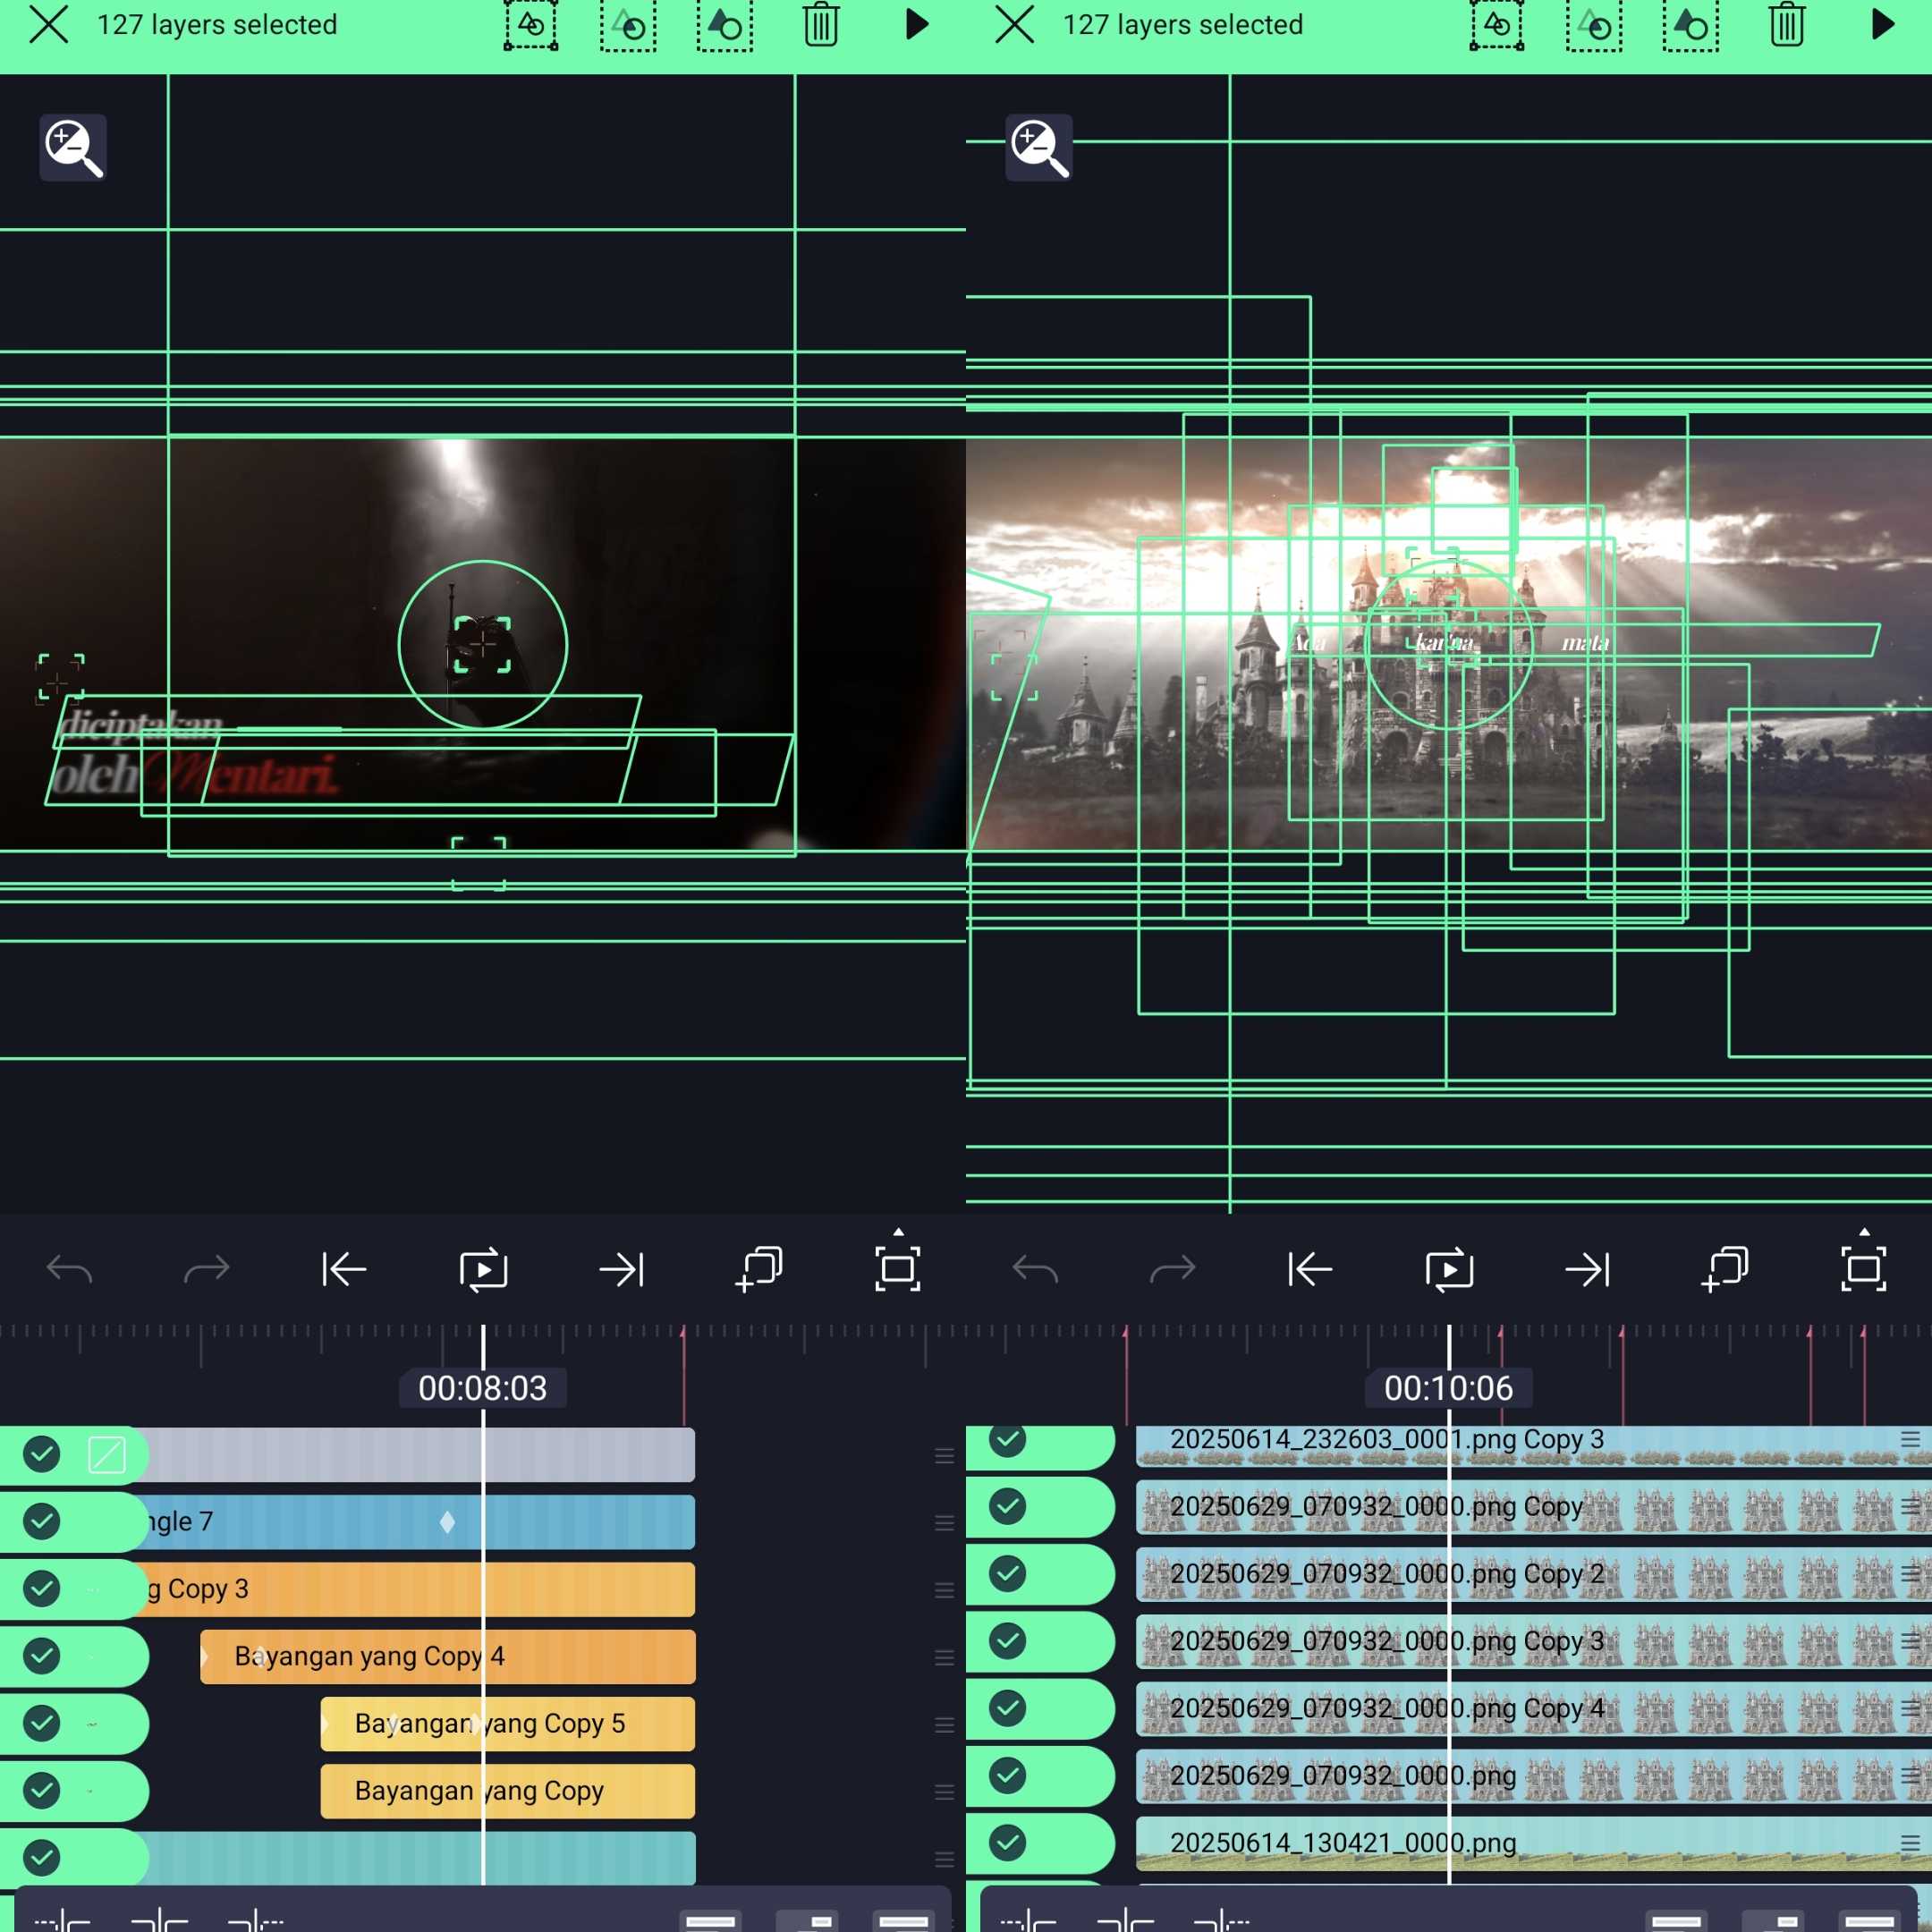Tap play triangle in right top bar
The image size is (1932, 1932).
tap(1883, 24)
